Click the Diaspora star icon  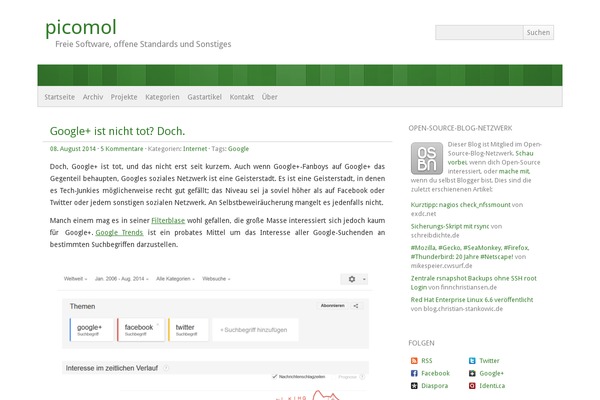tap(414, 385)
